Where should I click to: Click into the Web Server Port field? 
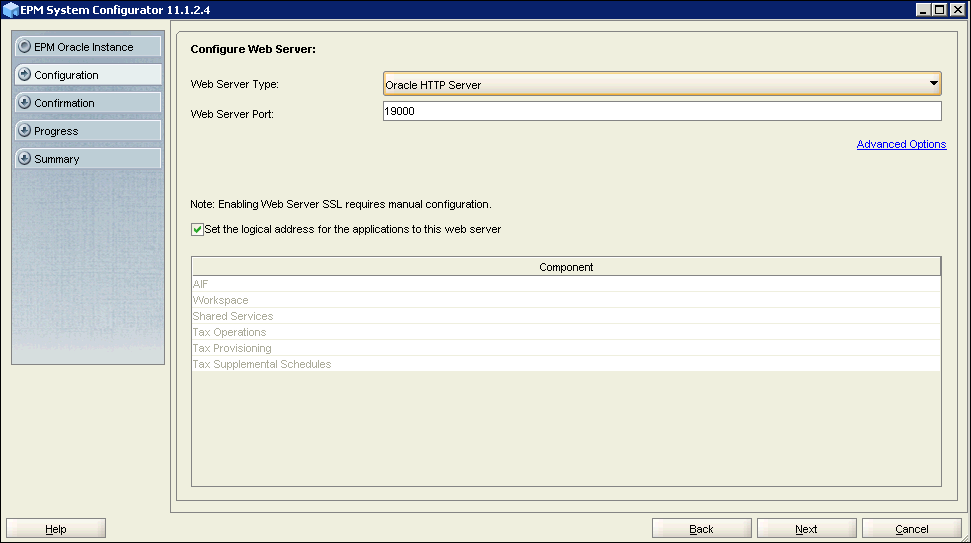662,111
